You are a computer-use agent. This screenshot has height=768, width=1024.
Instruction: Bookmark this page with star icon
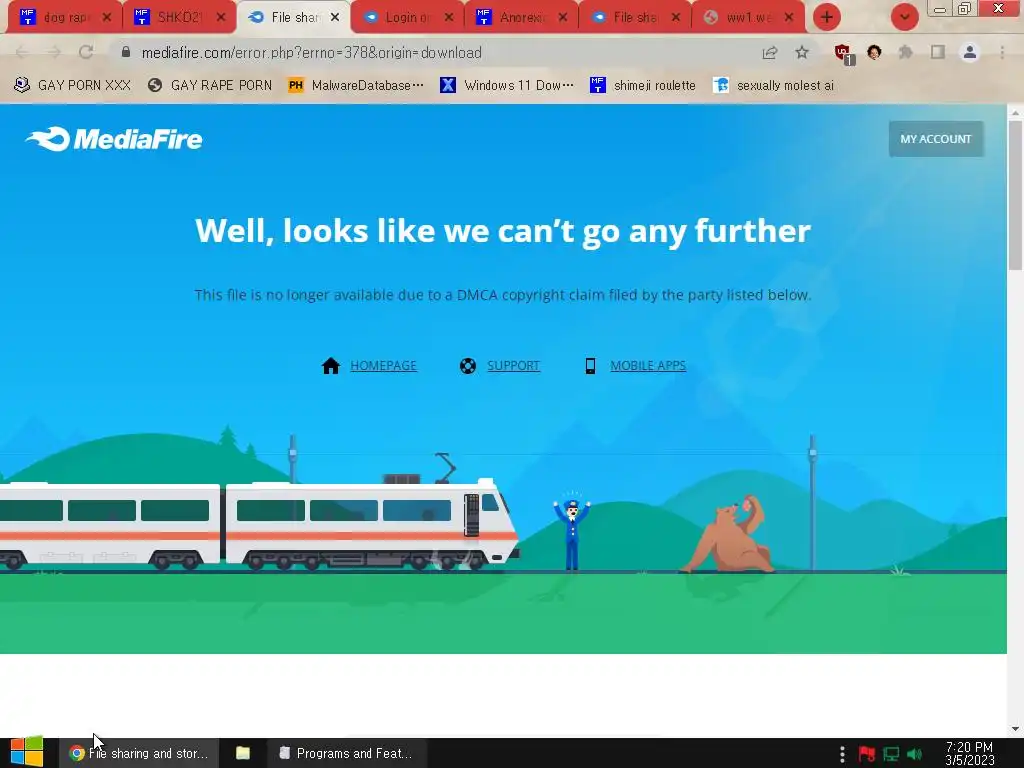[802, 52]
